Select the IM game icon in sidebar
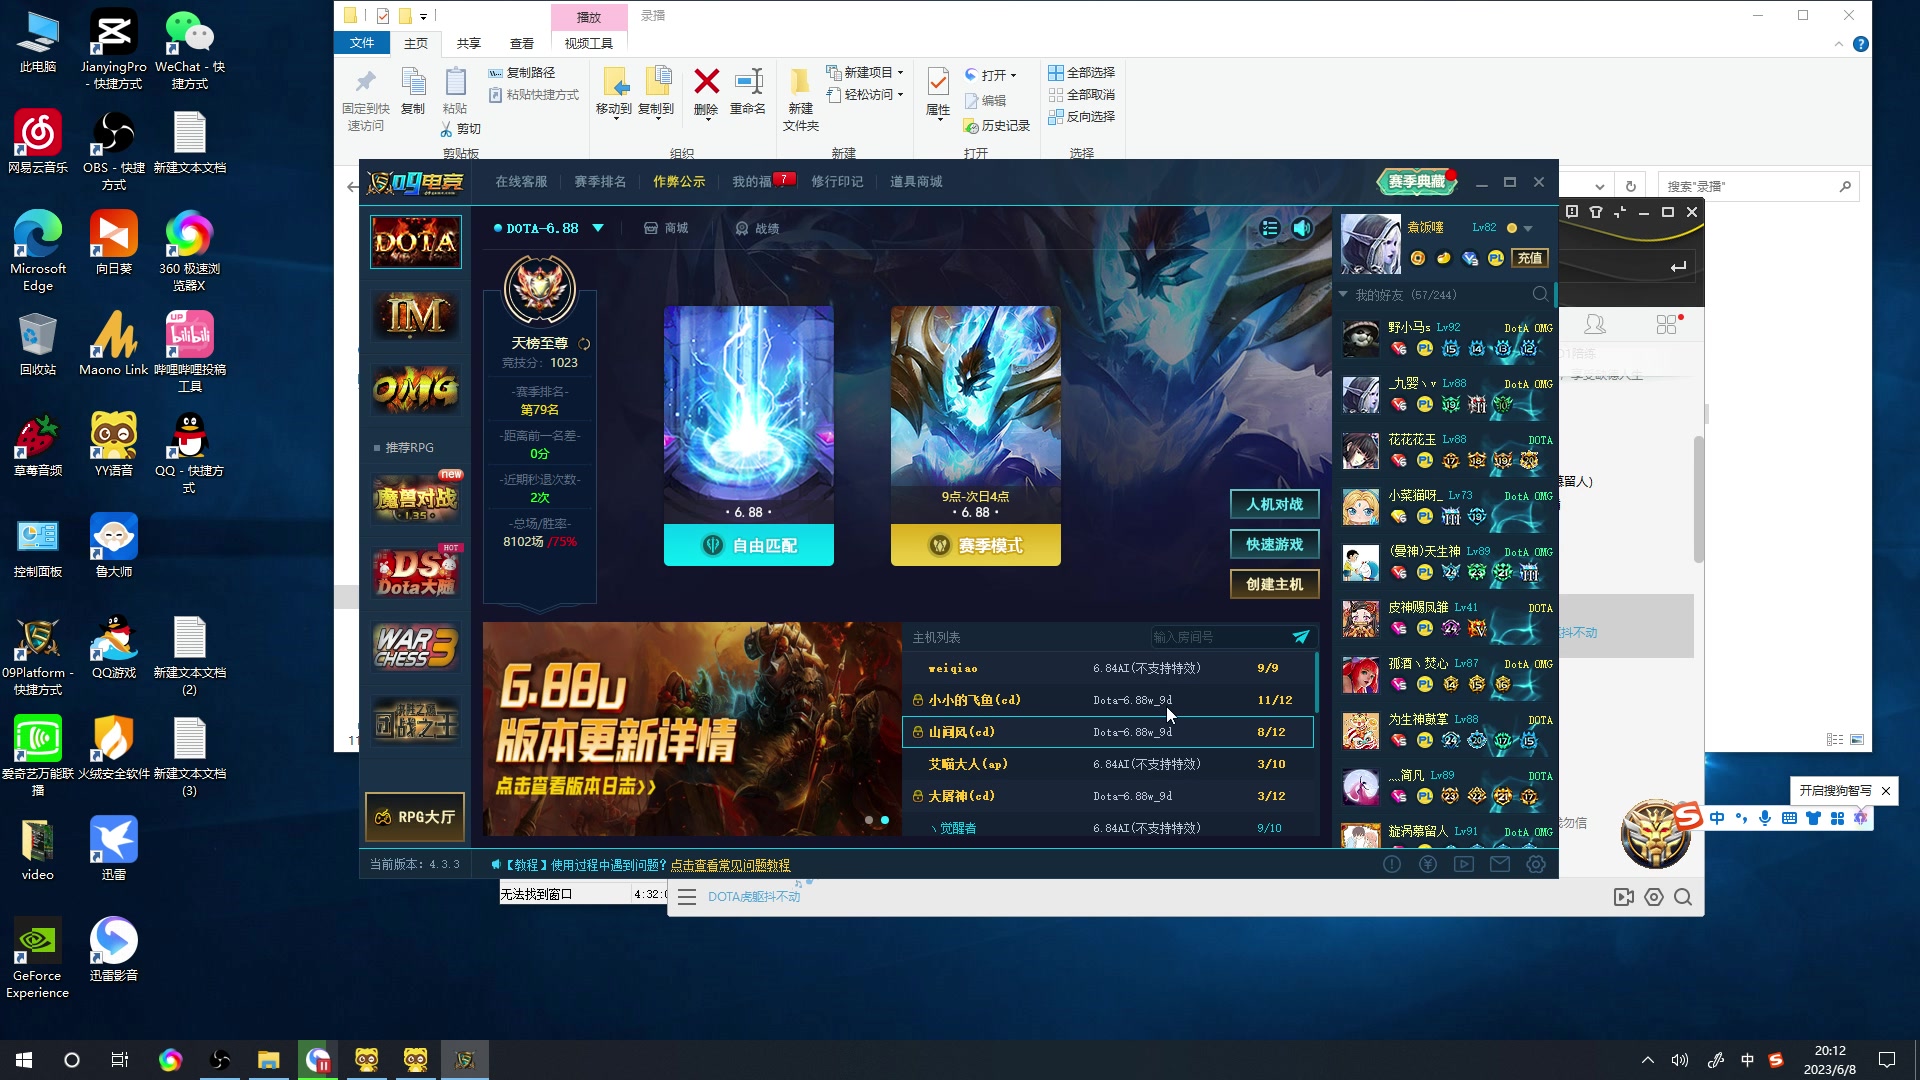The image size is (1920, 1080). point(415,316)
